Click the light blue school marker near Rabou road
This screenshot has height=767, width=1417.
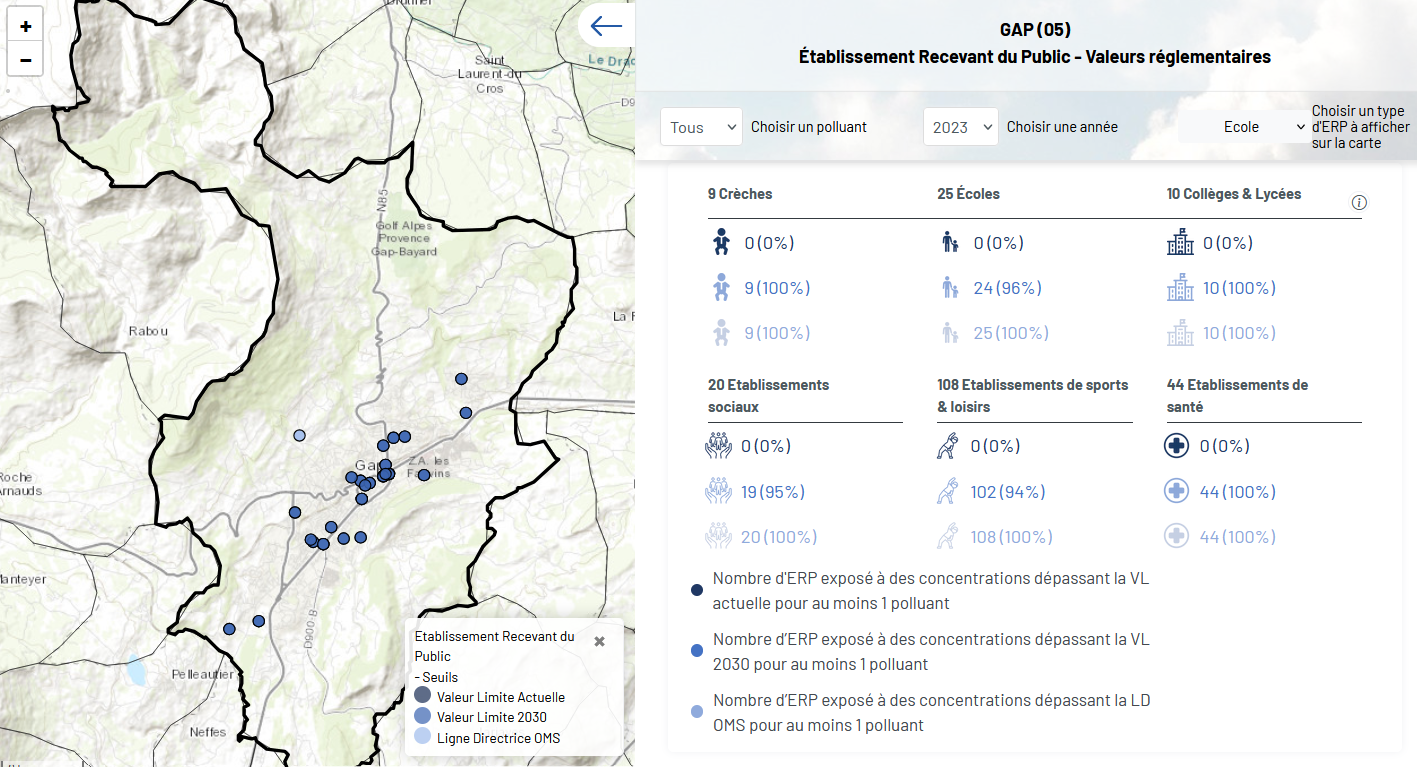(299, 435)
